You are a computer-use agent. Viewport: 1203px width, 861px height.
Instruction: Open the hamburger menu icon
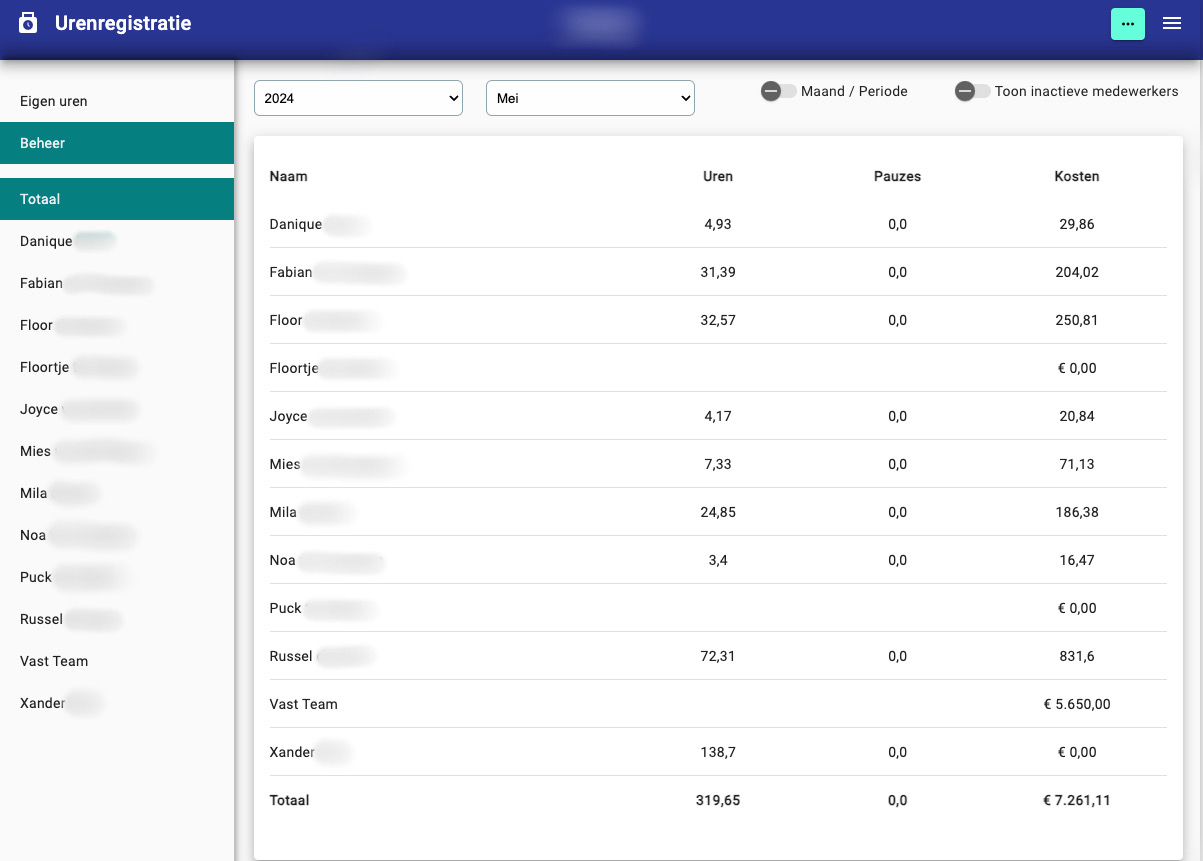1172,24
